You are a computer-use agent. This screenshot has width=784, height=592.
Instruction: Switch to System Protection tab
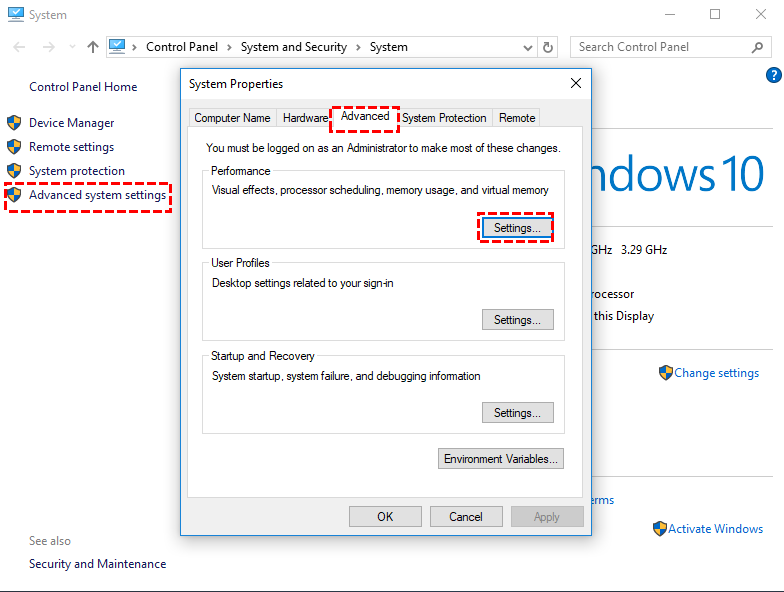tap(444, 118)
